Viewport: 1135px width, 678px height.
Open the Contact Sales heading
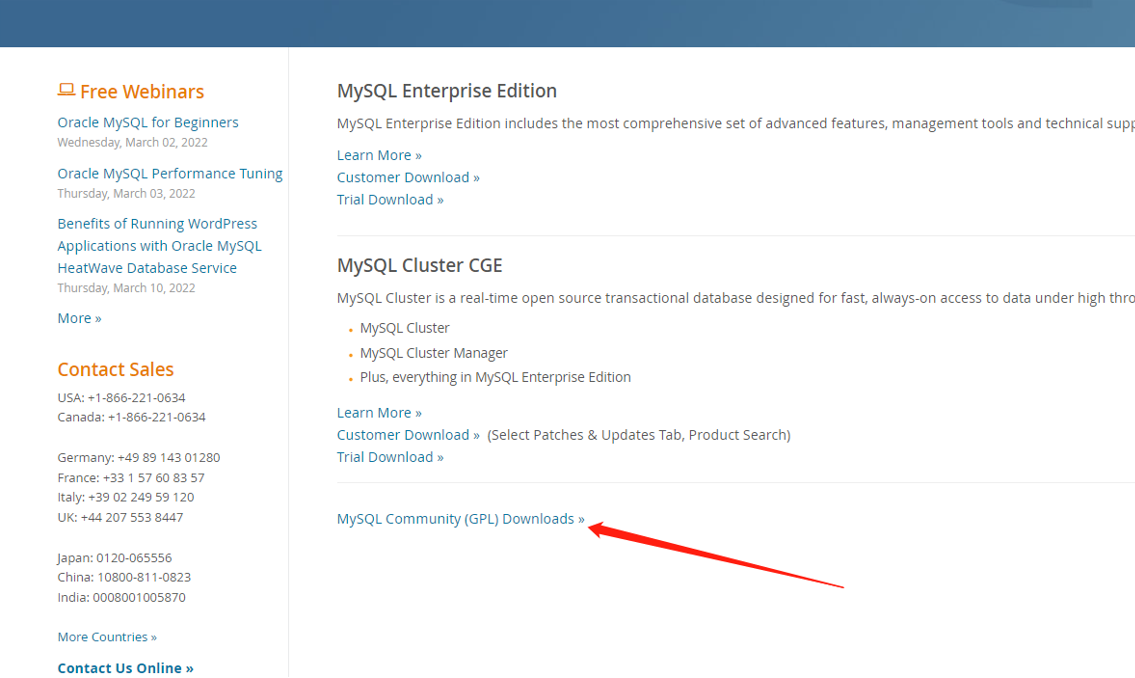point(116,370)
